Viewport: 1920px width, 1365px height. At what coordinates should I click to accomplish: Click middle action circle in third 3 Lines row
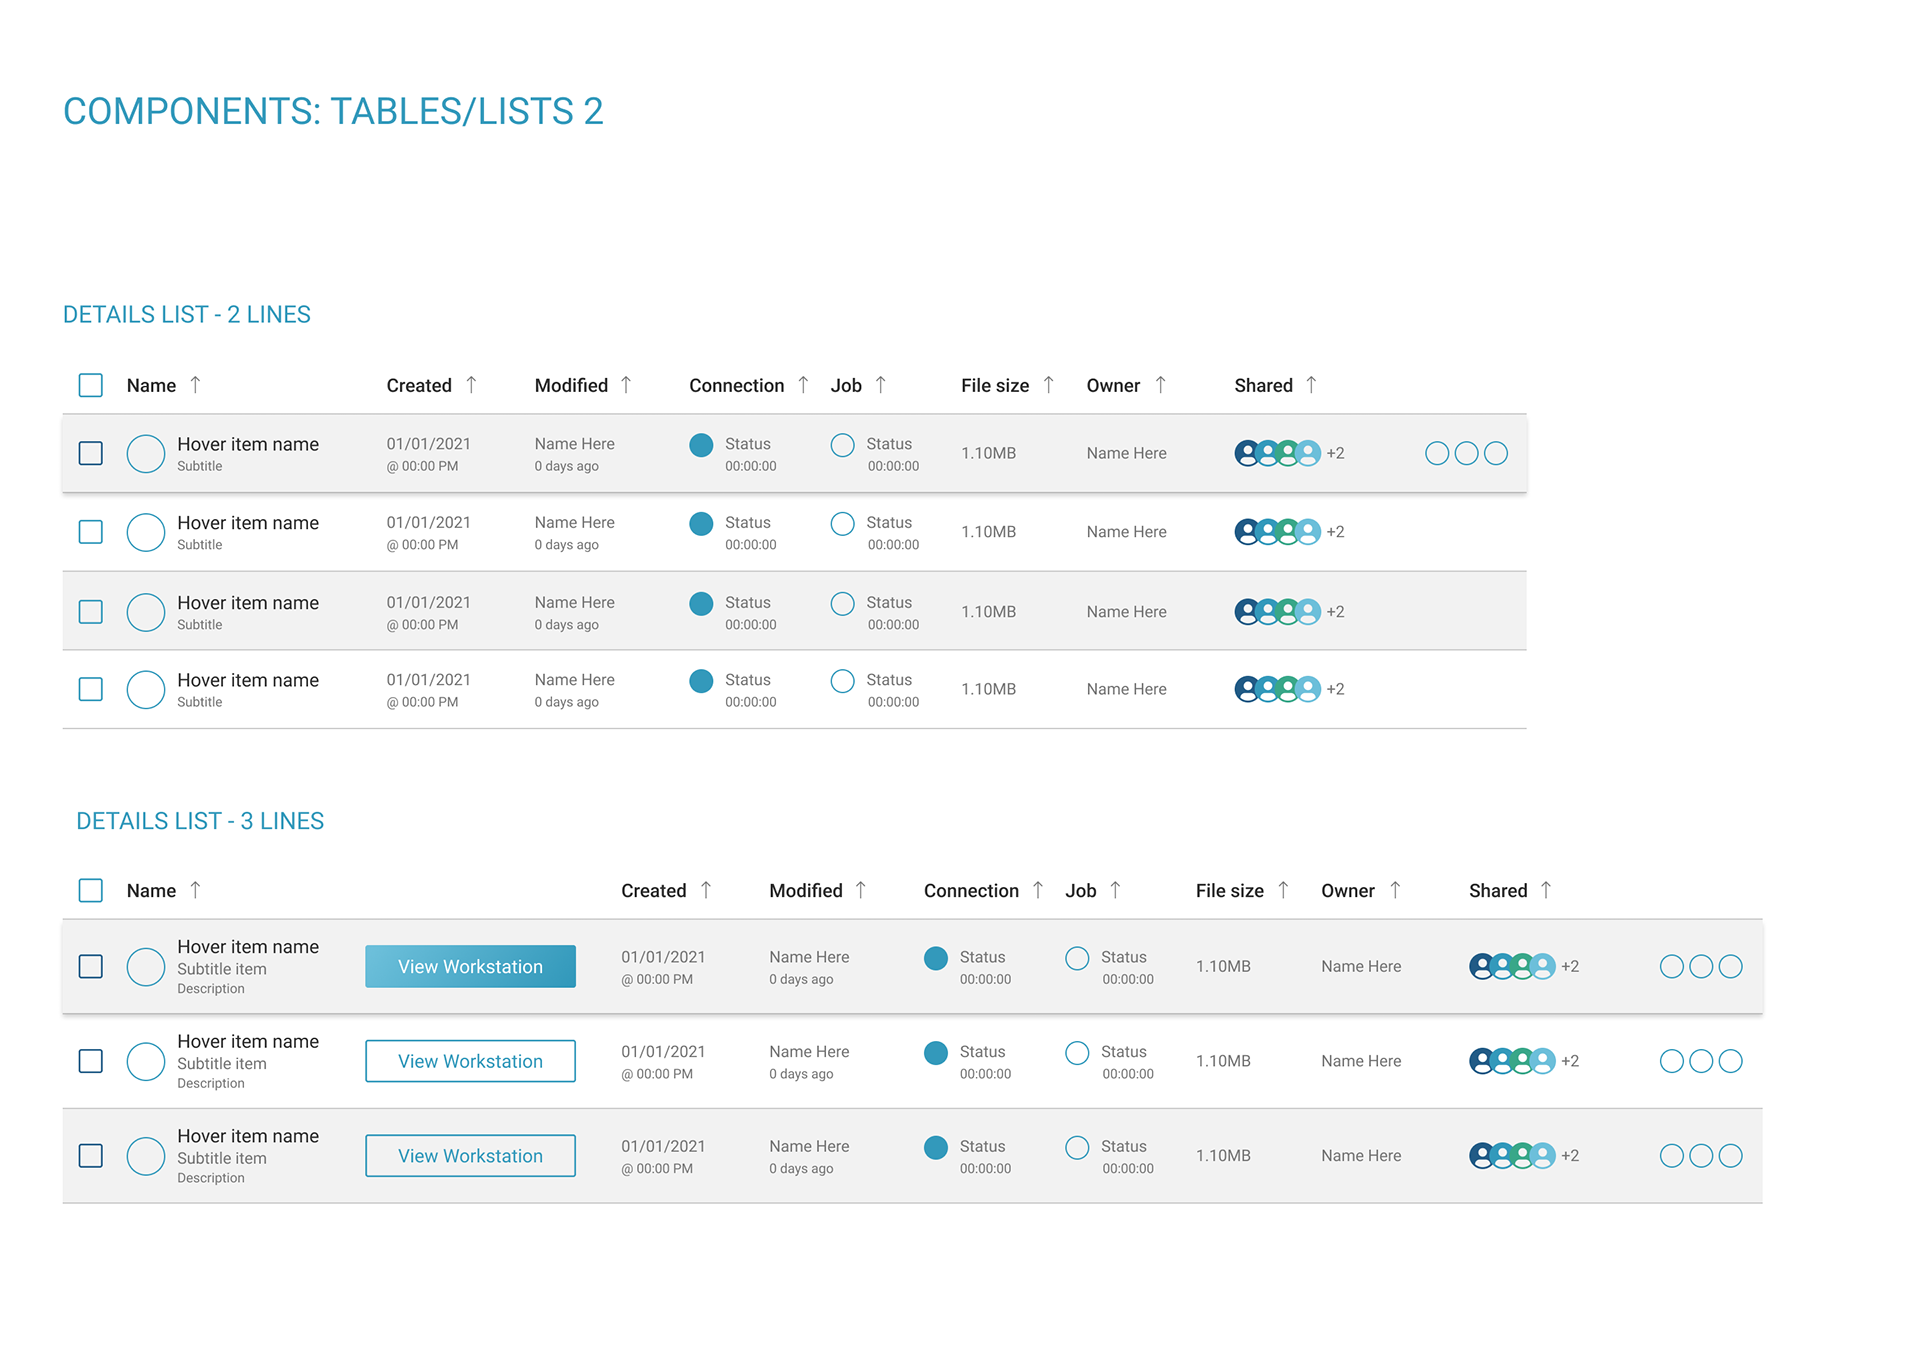point(1701,1156)
